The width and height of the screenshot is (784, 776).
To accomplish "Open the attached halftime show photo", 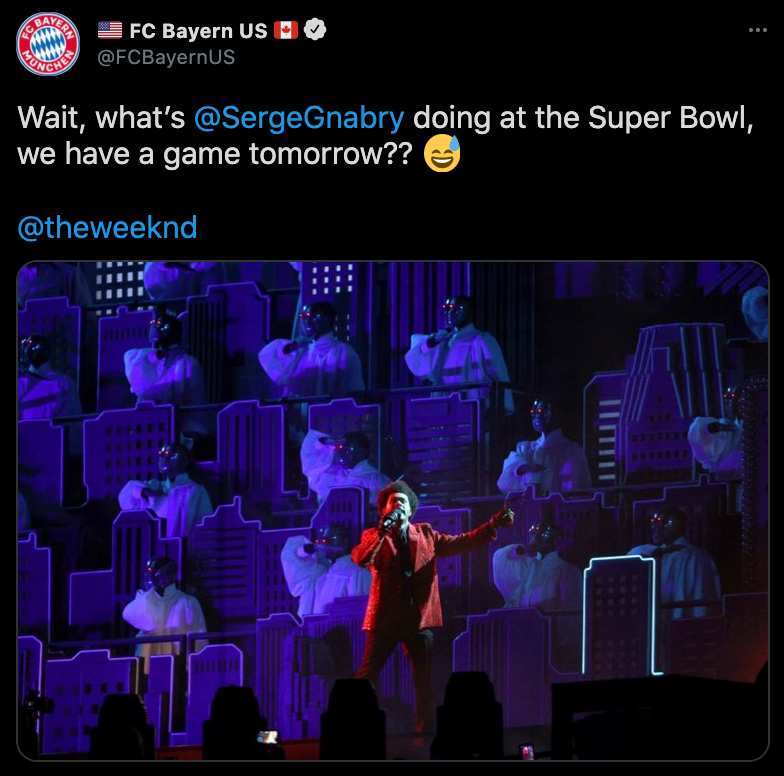I will 393,510.
